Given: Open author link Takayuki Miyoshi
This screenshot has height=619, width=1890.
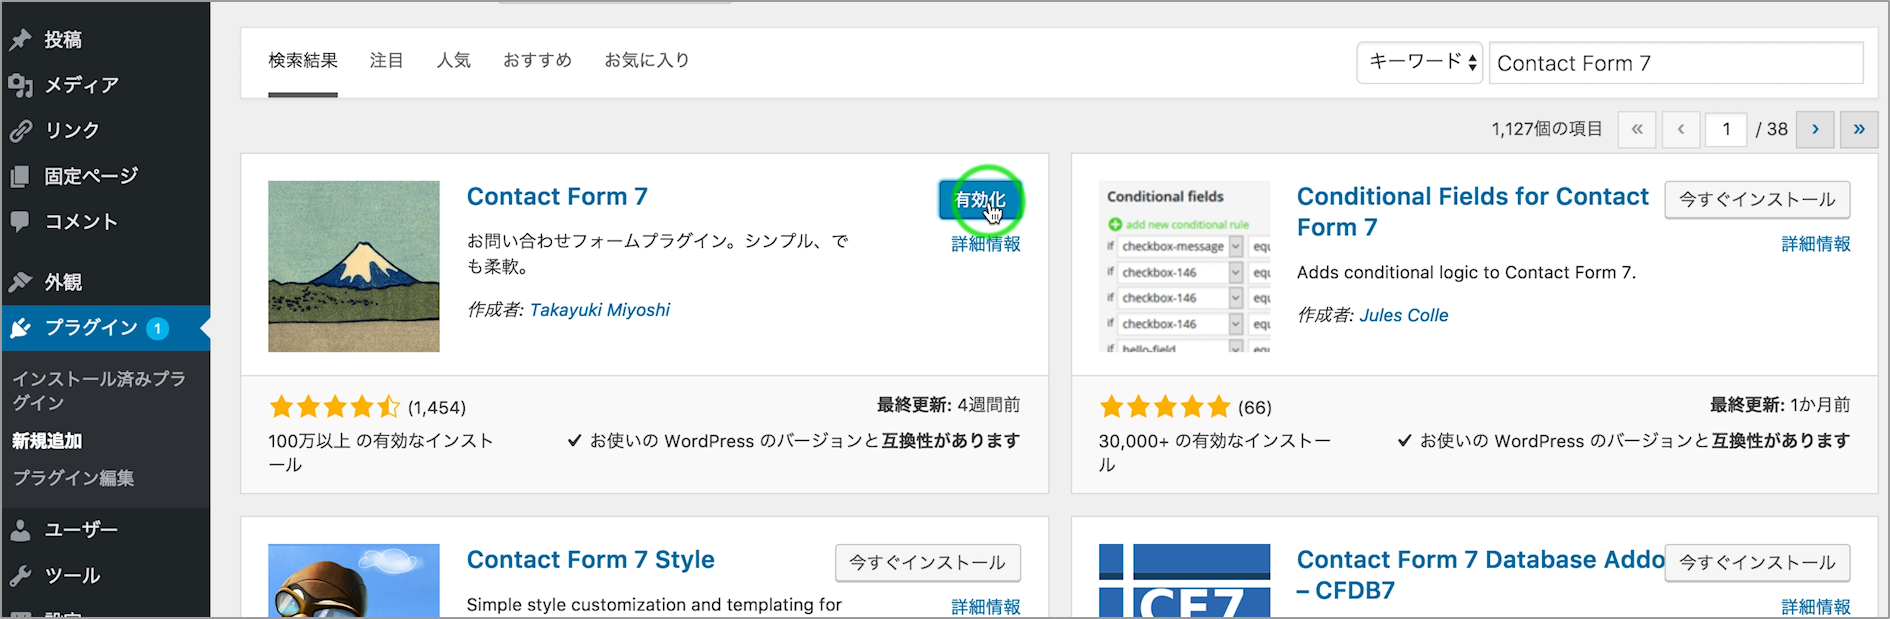Looking at the screenshot, I should click(x=600, y=310).
